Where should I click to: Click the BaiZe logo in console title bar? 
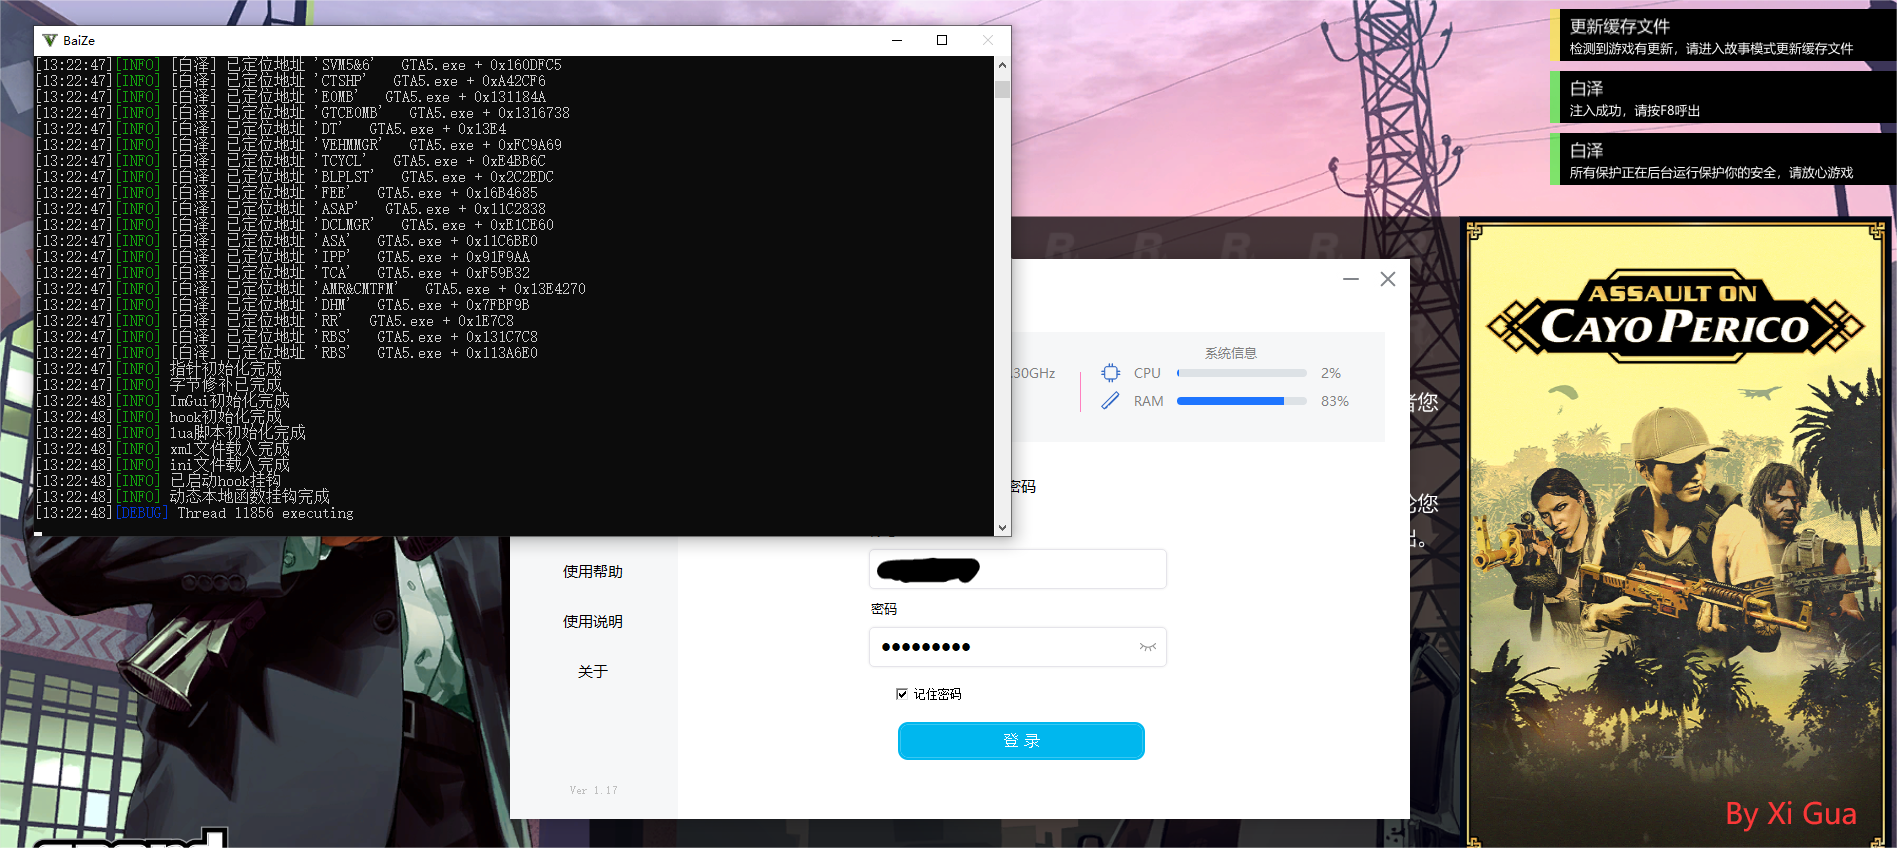click(49, 40)
